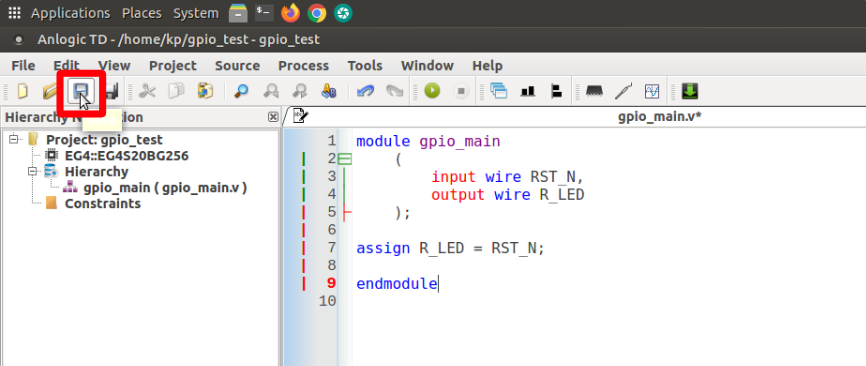The image size is (866, 366).
Task: Open the Tools menu
Action: [x=365, y=66]
